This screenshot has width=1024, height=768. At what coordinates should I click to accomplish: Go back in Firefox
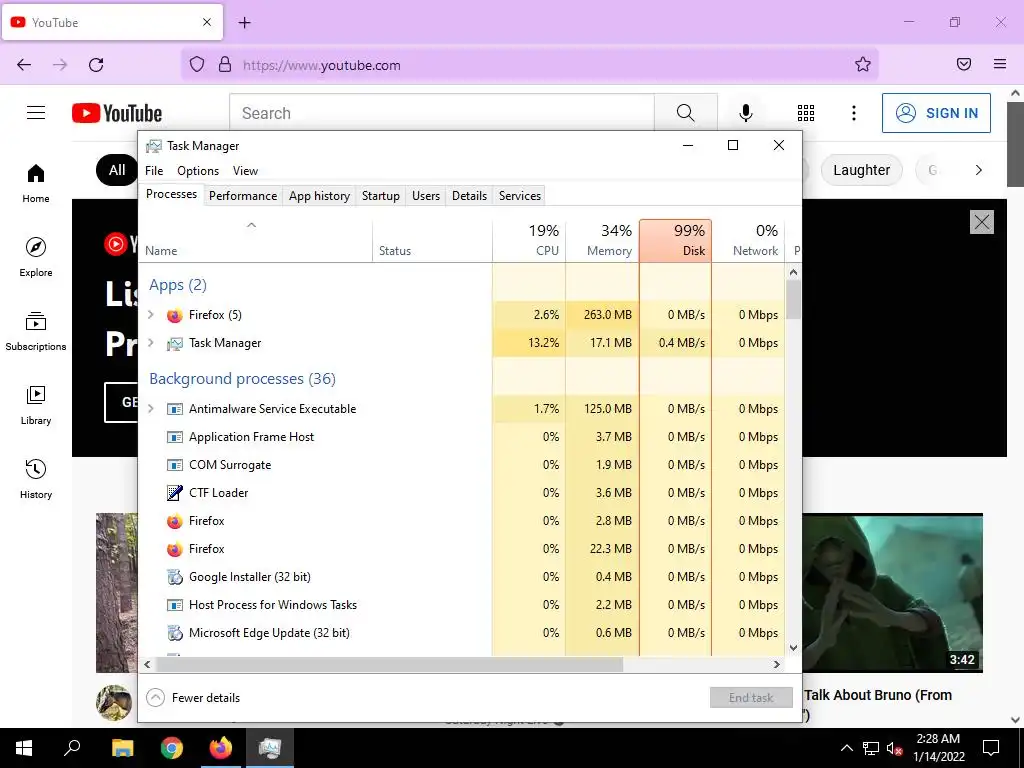tap(24, 65)
